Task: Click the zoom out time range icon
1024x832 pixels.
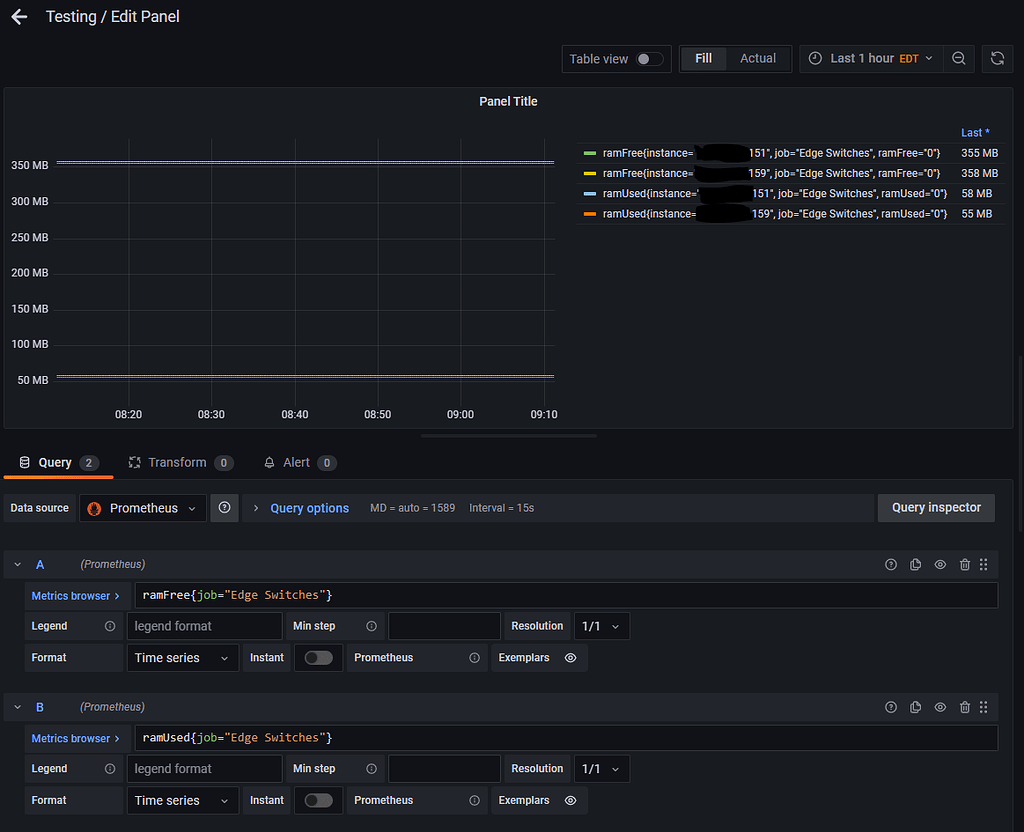Action: tap(958, 59)
